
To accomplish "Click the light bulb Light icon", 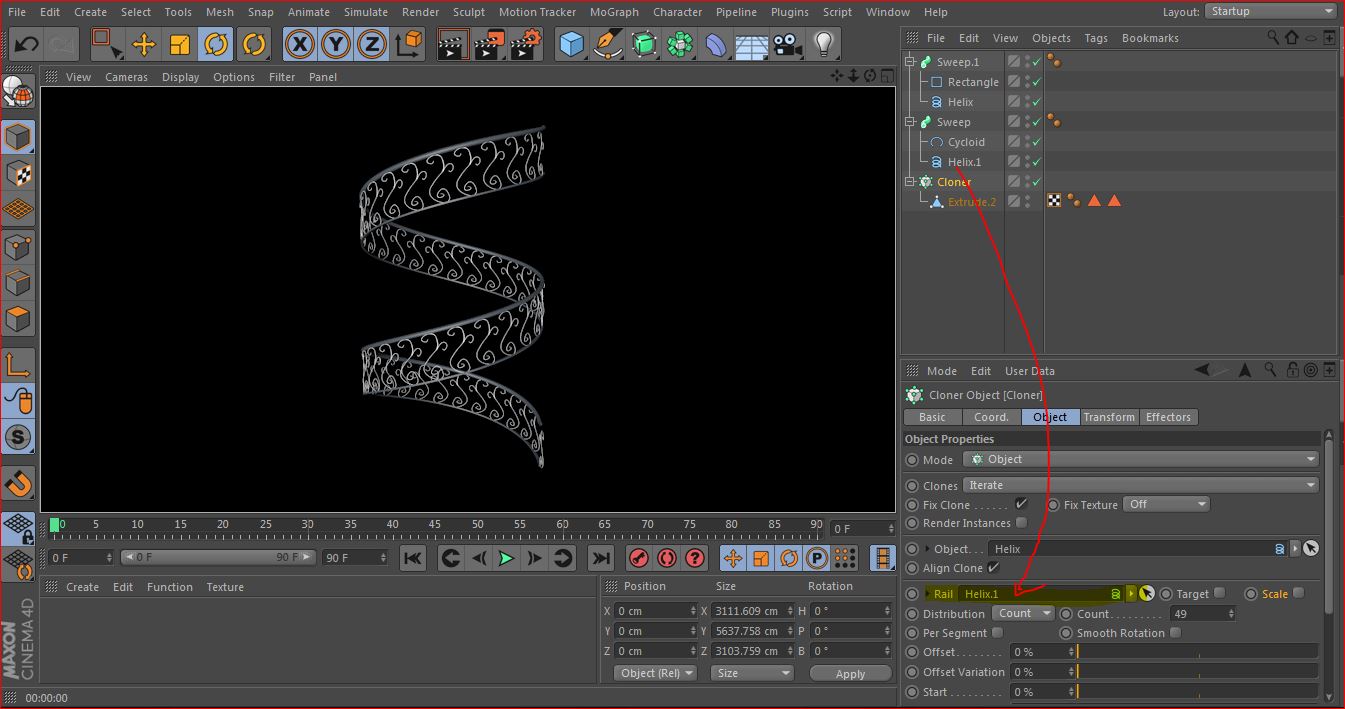I will (x=823, y=44).
